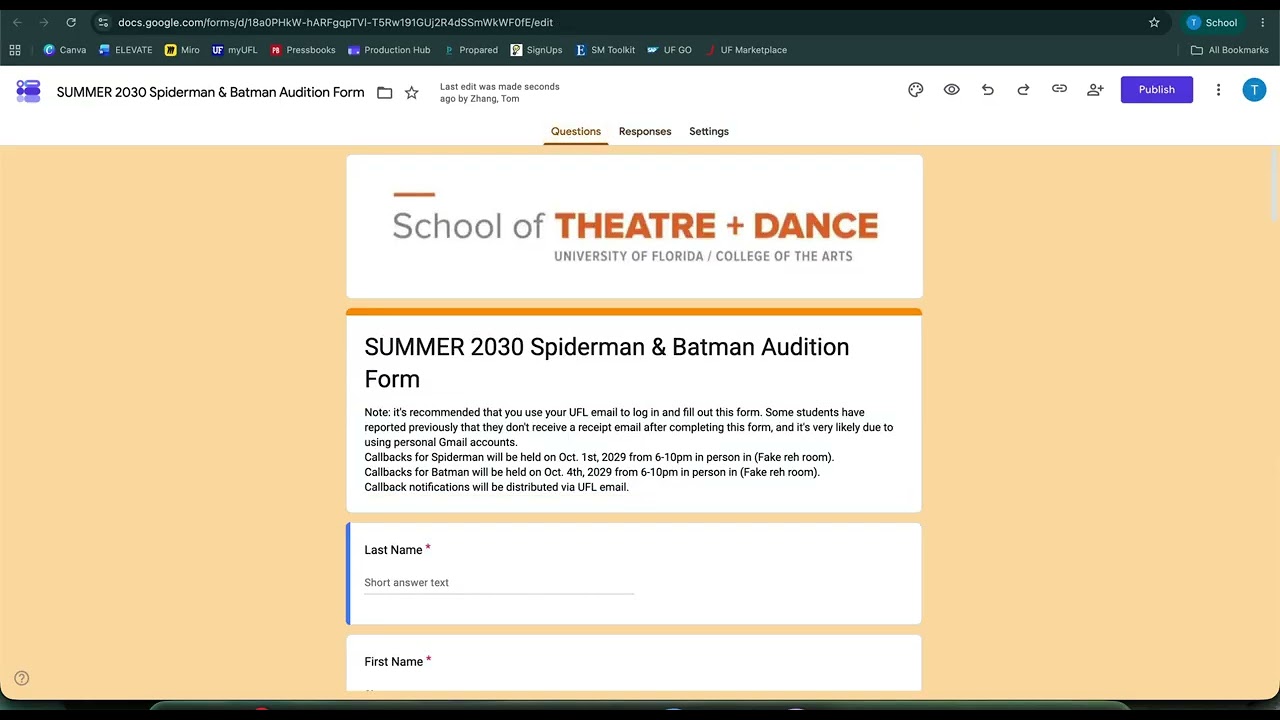Open the Canva bookmark
The image size is (1280, 720).
[x=65, y=50]
